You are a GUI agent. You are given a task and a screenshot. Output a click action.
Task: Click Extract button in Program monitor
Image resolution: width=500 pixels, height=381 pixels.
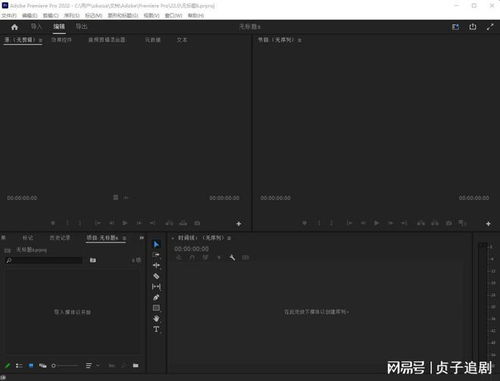pos(435,223)
